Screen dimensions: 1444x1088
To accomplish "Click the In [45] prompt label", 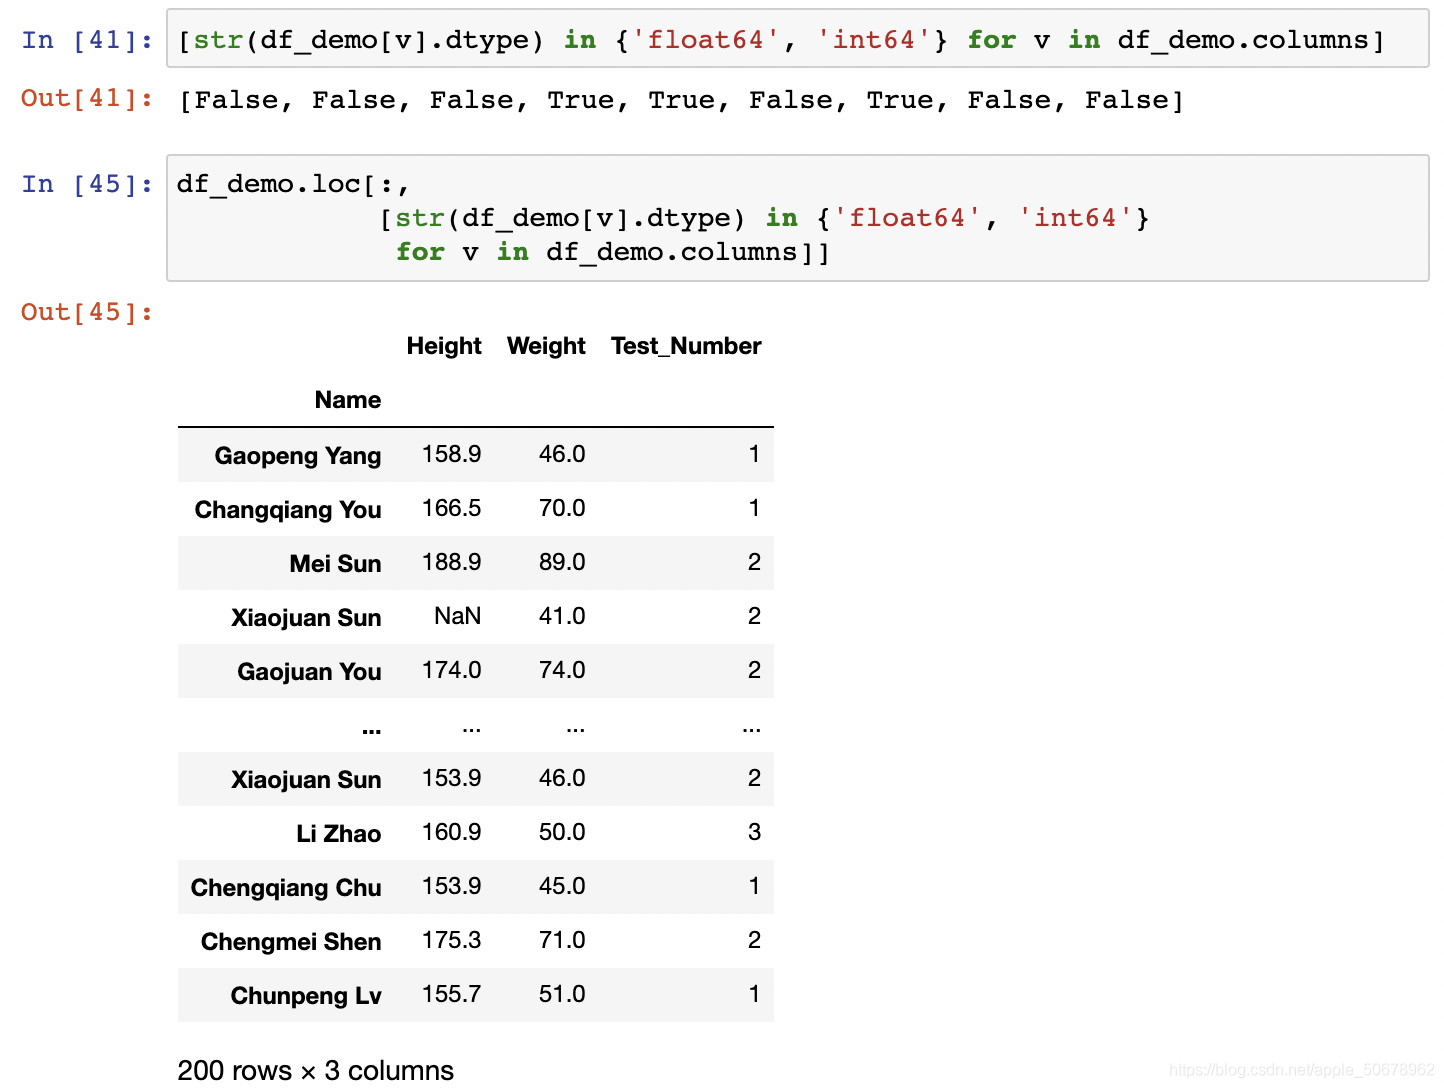I will [87, 184].
